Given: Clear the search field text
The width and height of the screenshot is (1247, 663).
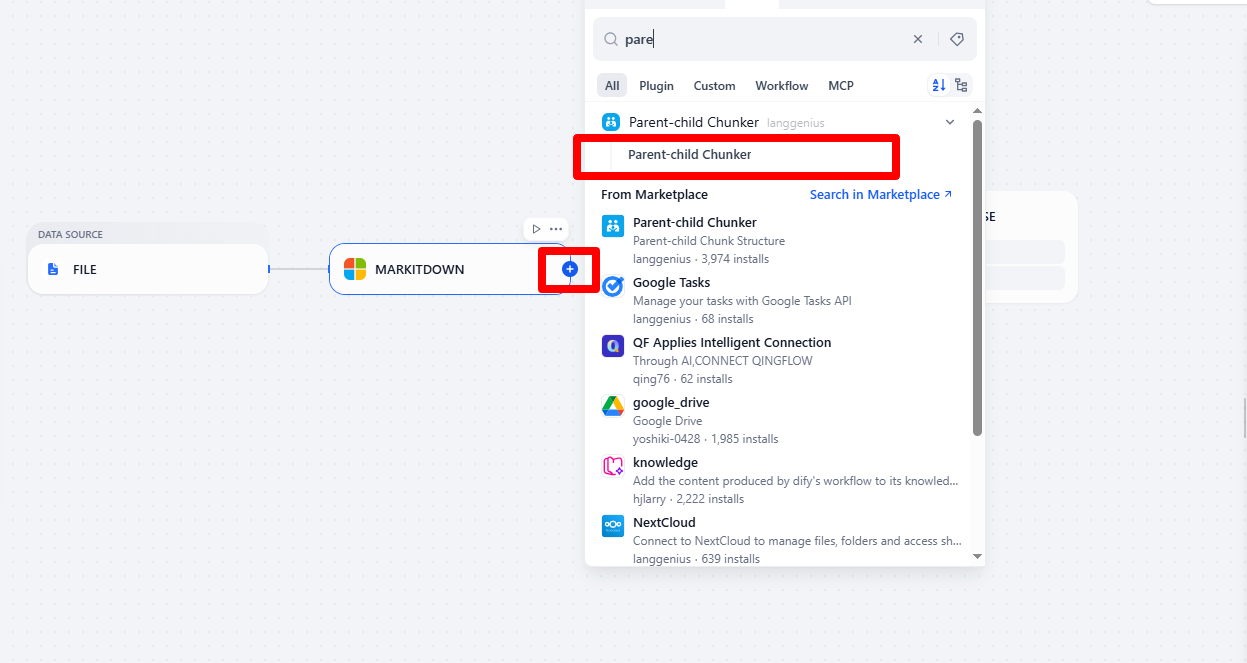Looking at the screenshot, I should click(917, 39).
